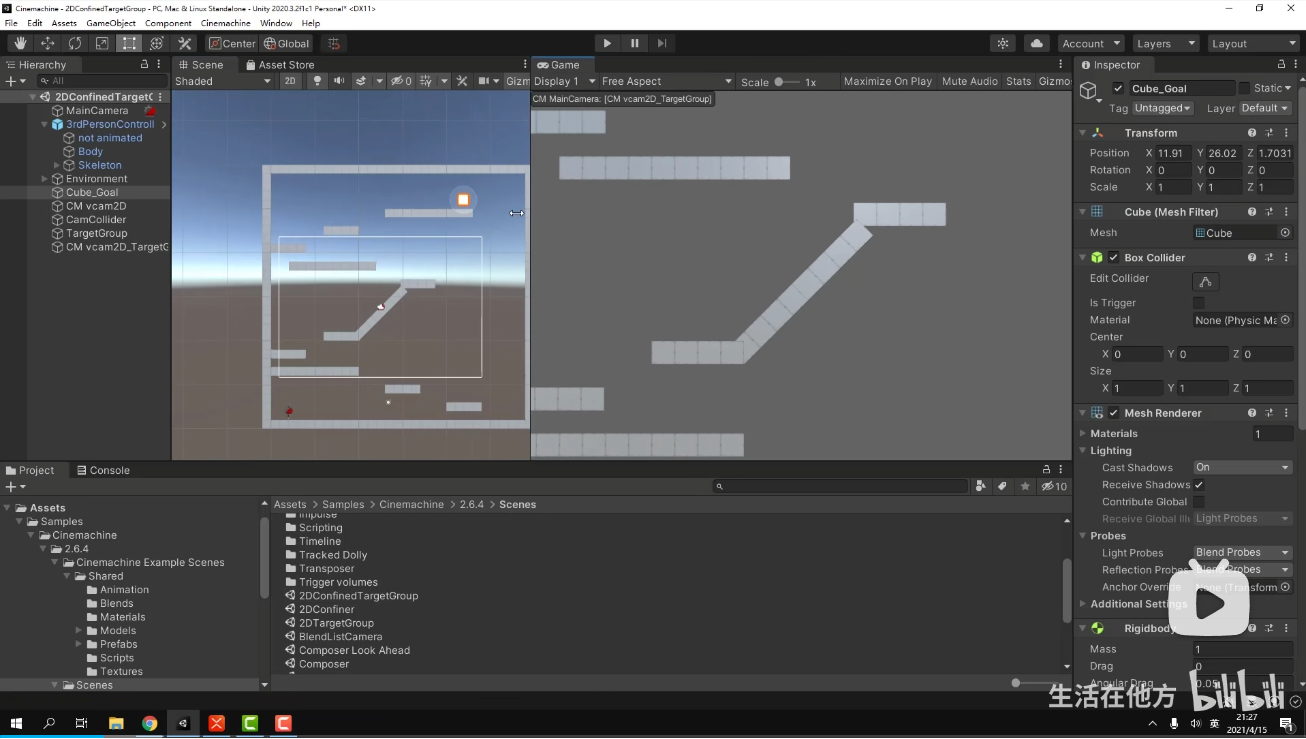Toggle grid snapping icon in toolbar
The width and height of the screenshot is (1306, 739).
point(334,43)
